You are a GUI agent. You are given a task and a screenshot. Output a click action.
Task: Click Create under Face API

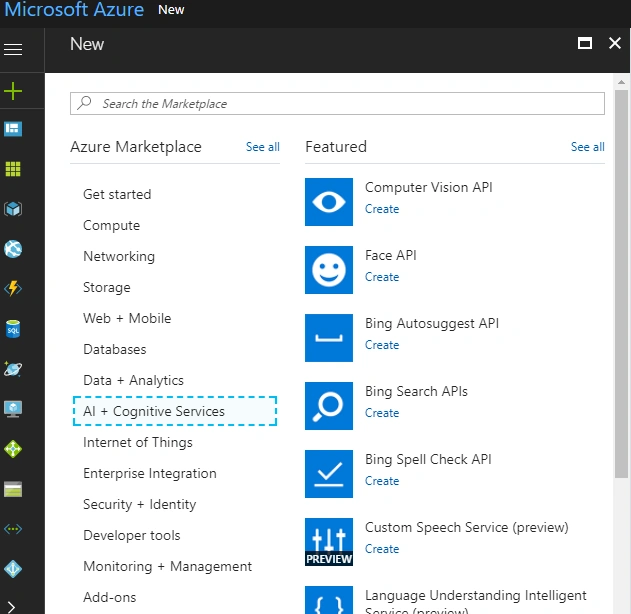coord(382,277)
